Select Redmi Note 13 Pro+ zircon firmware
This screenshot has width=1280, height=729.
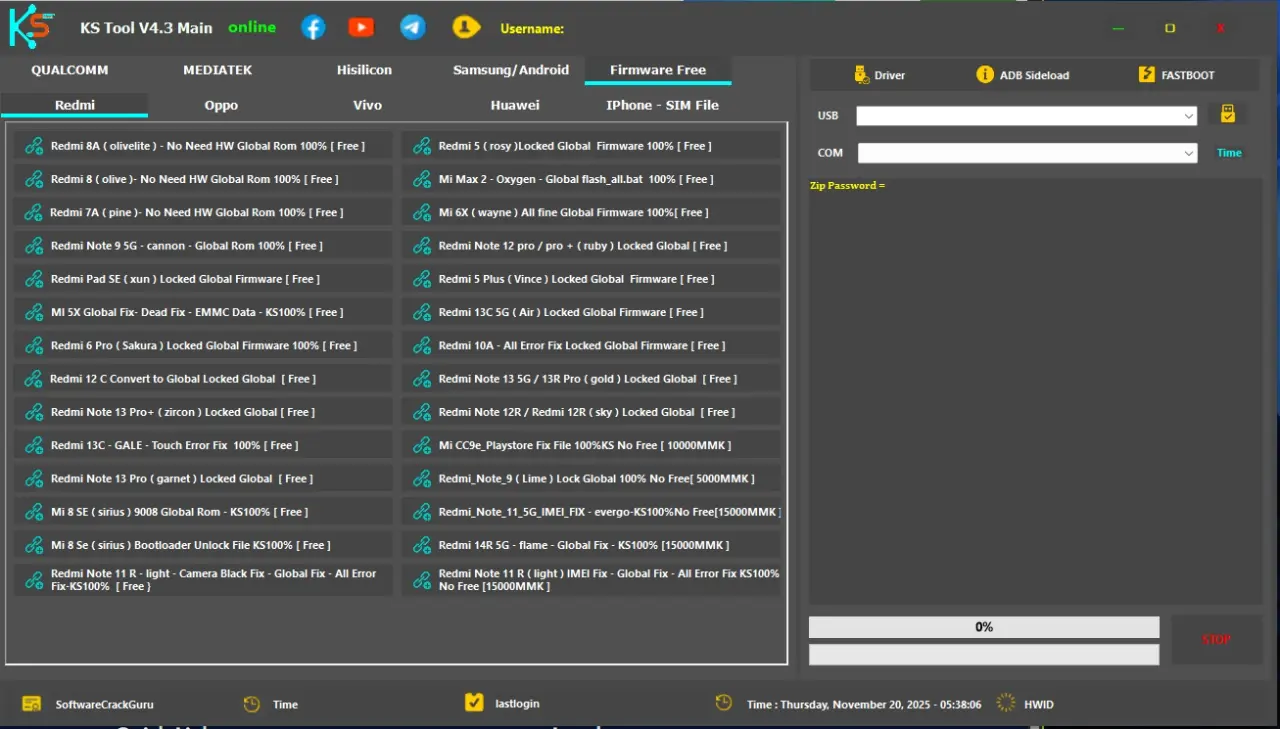pyautogui.click(x=203, y=412)
